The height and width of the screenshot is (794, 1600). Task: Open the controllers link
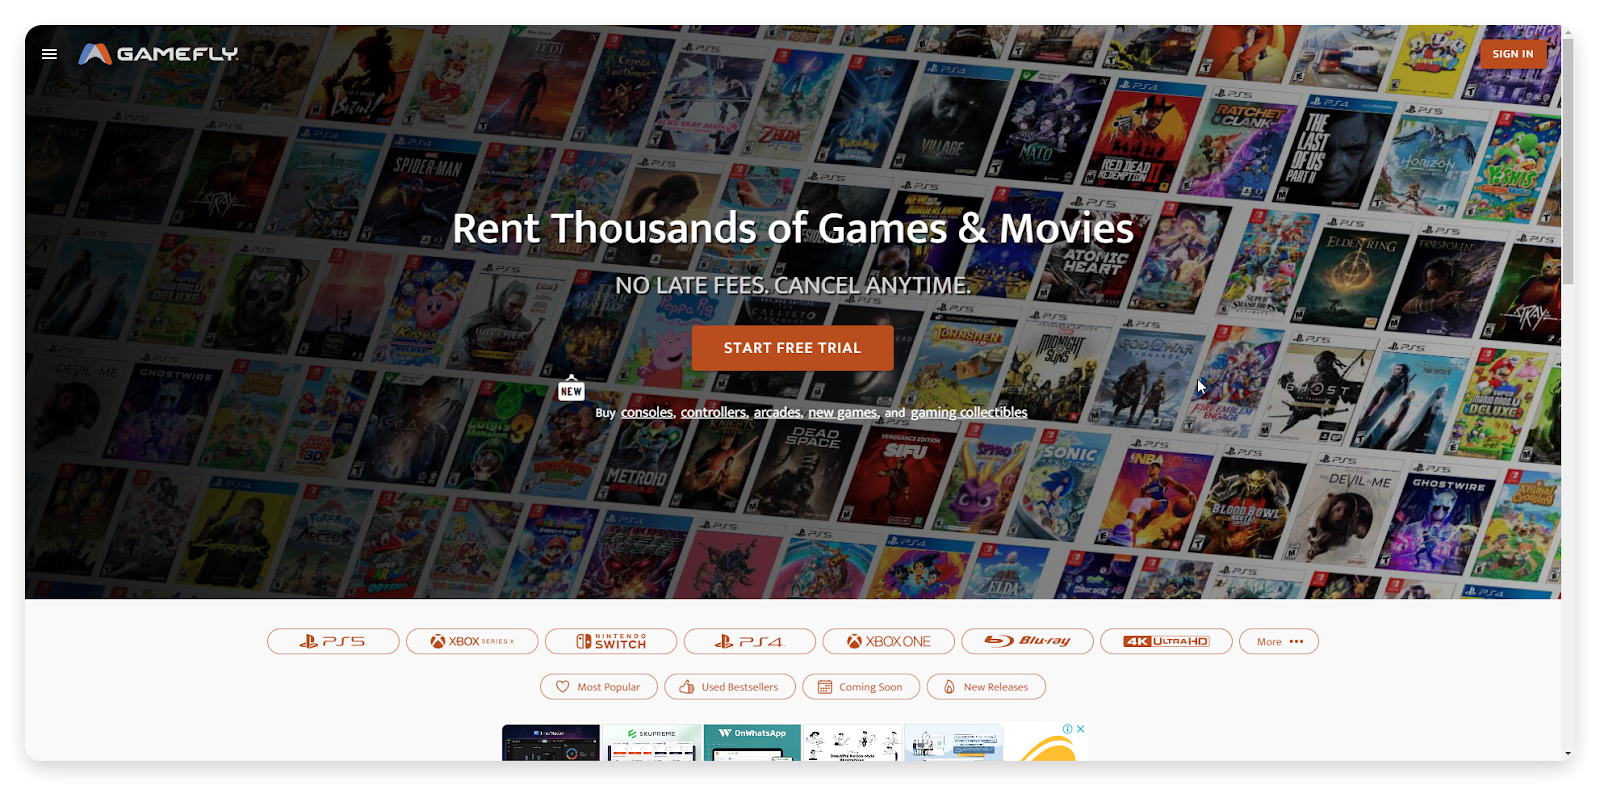point(713,412)
